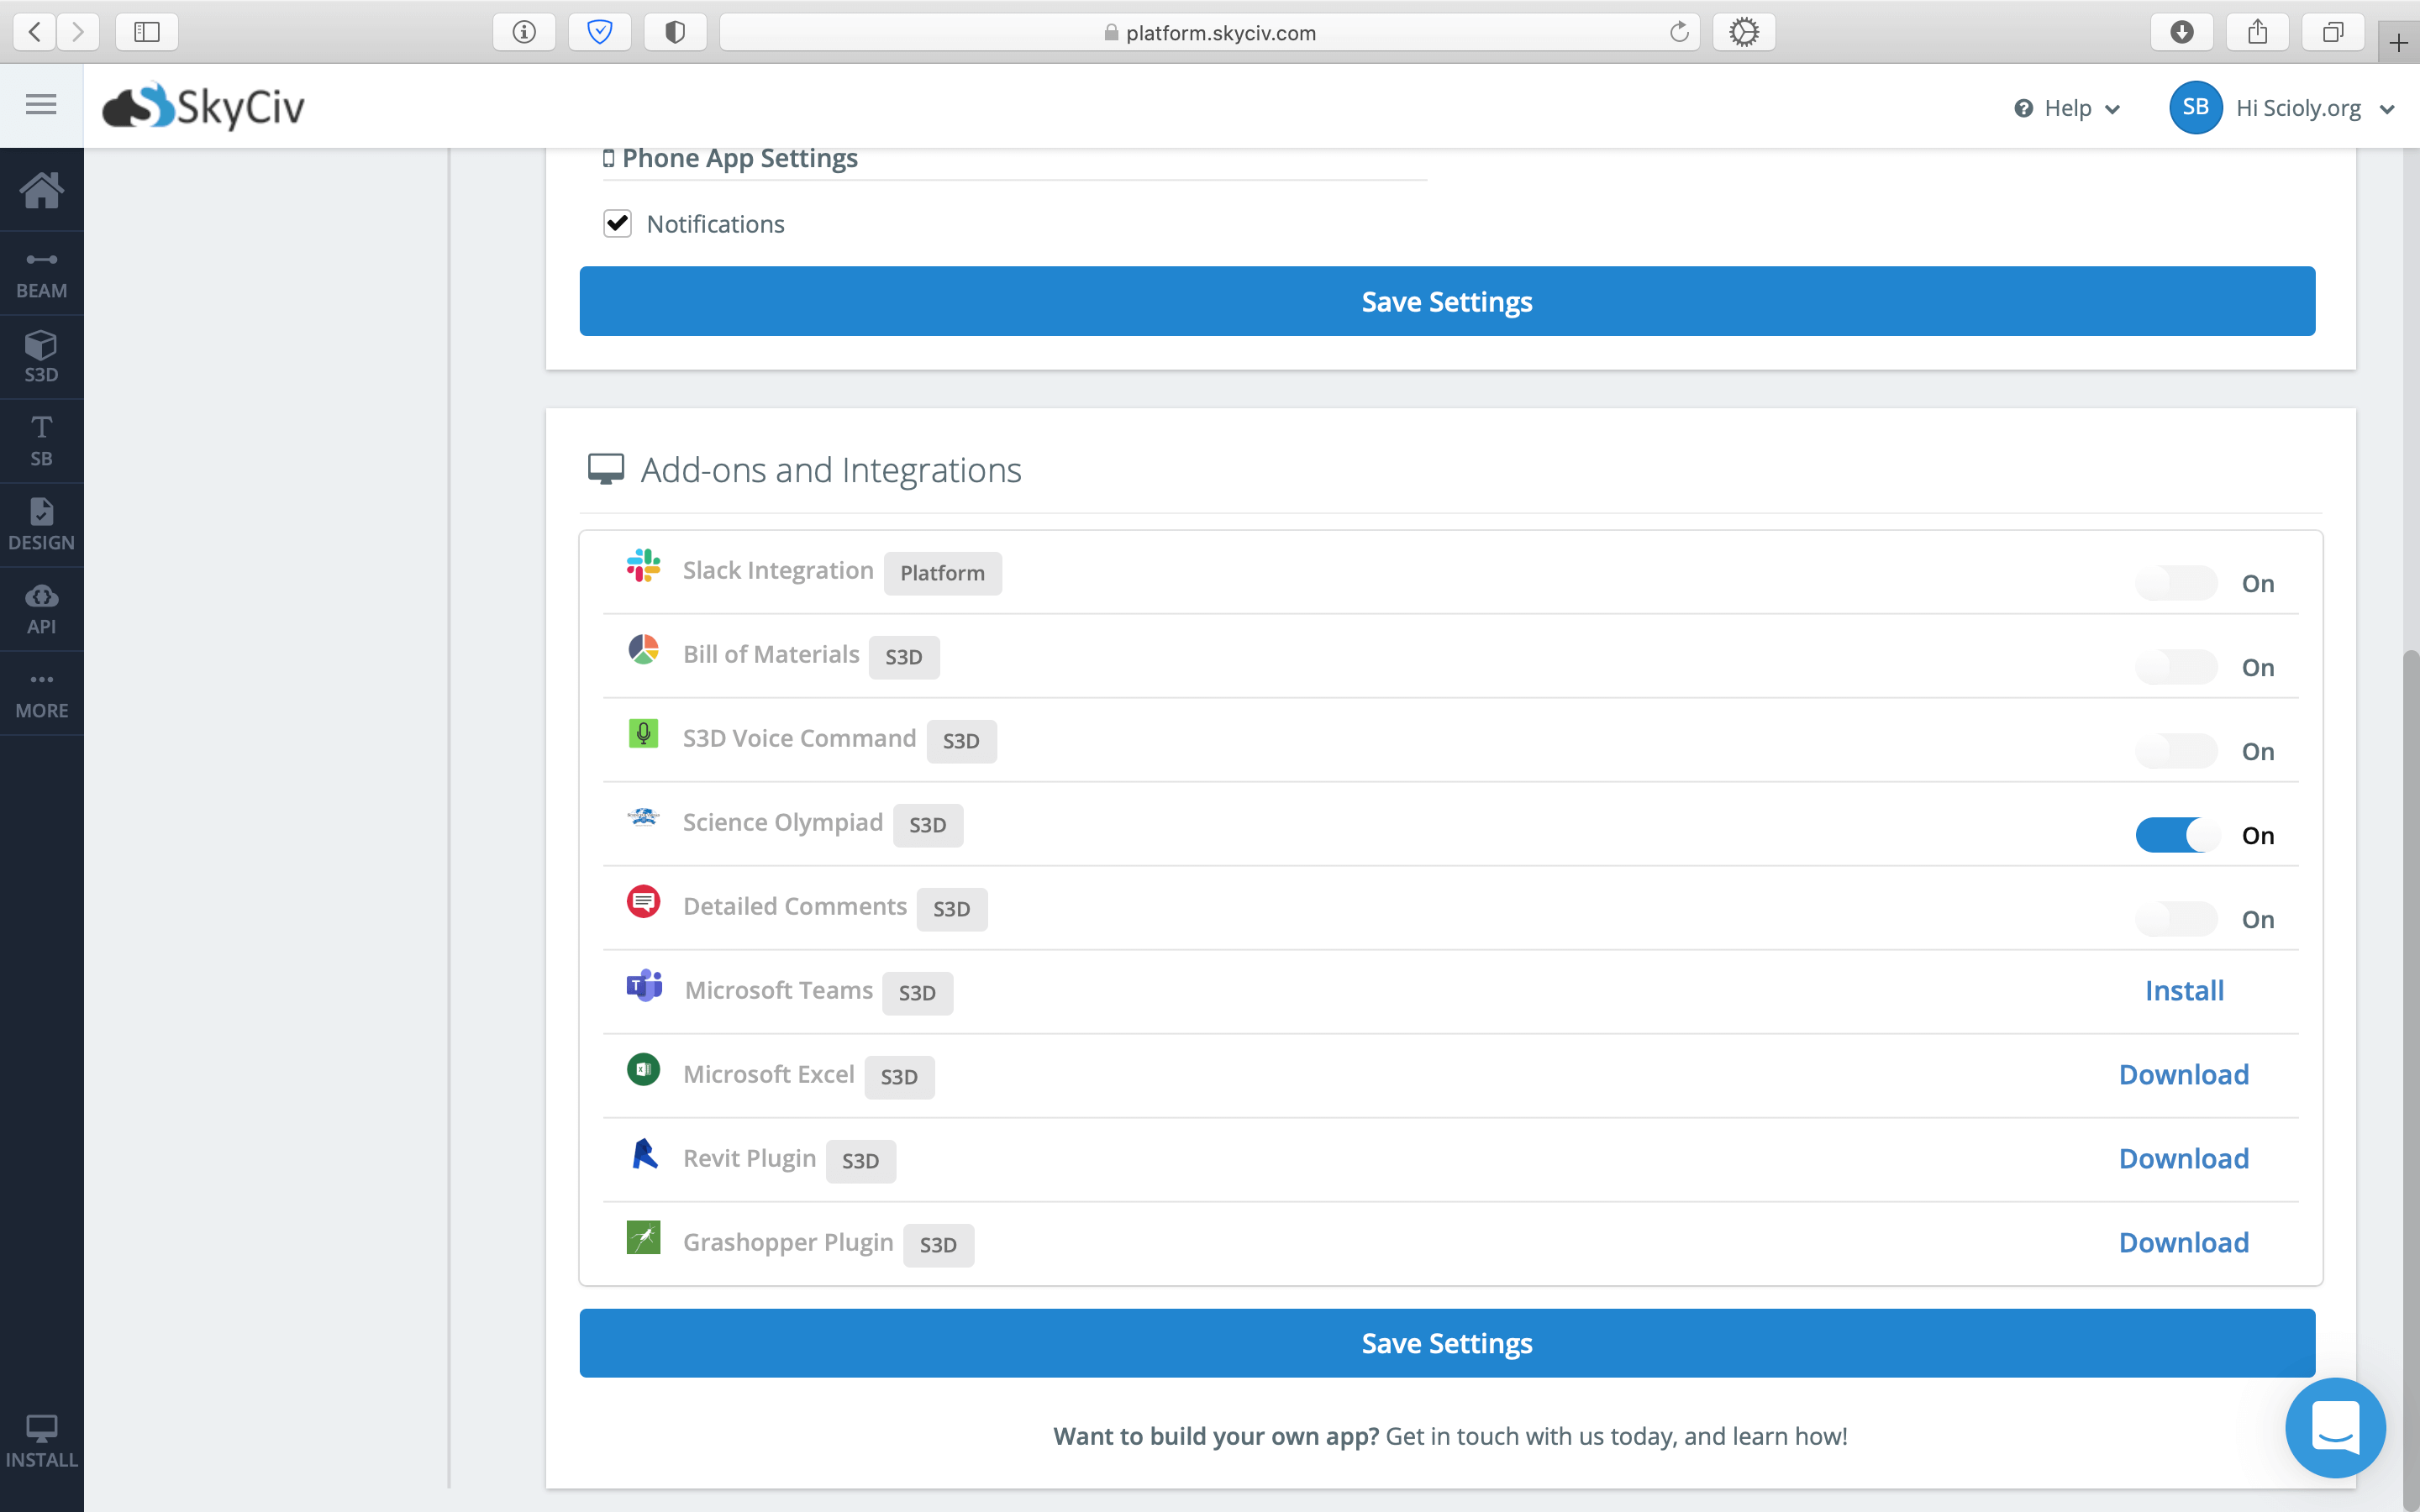The image size is (2420, 1512).
Task: Click the browser address bar
Action: [x=1210, y=32]
